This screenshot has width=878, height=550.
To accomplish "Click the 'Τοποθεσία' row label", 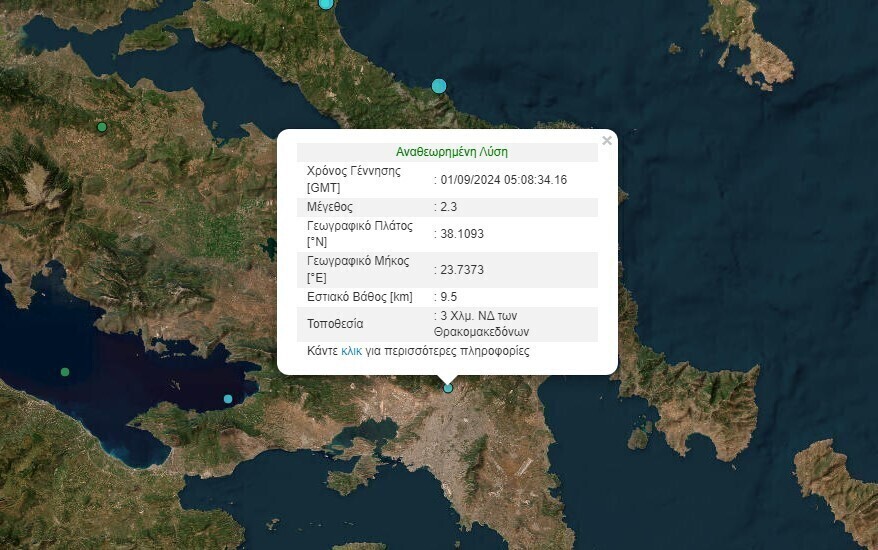I will pyautogui.click(x=334, y=324).
